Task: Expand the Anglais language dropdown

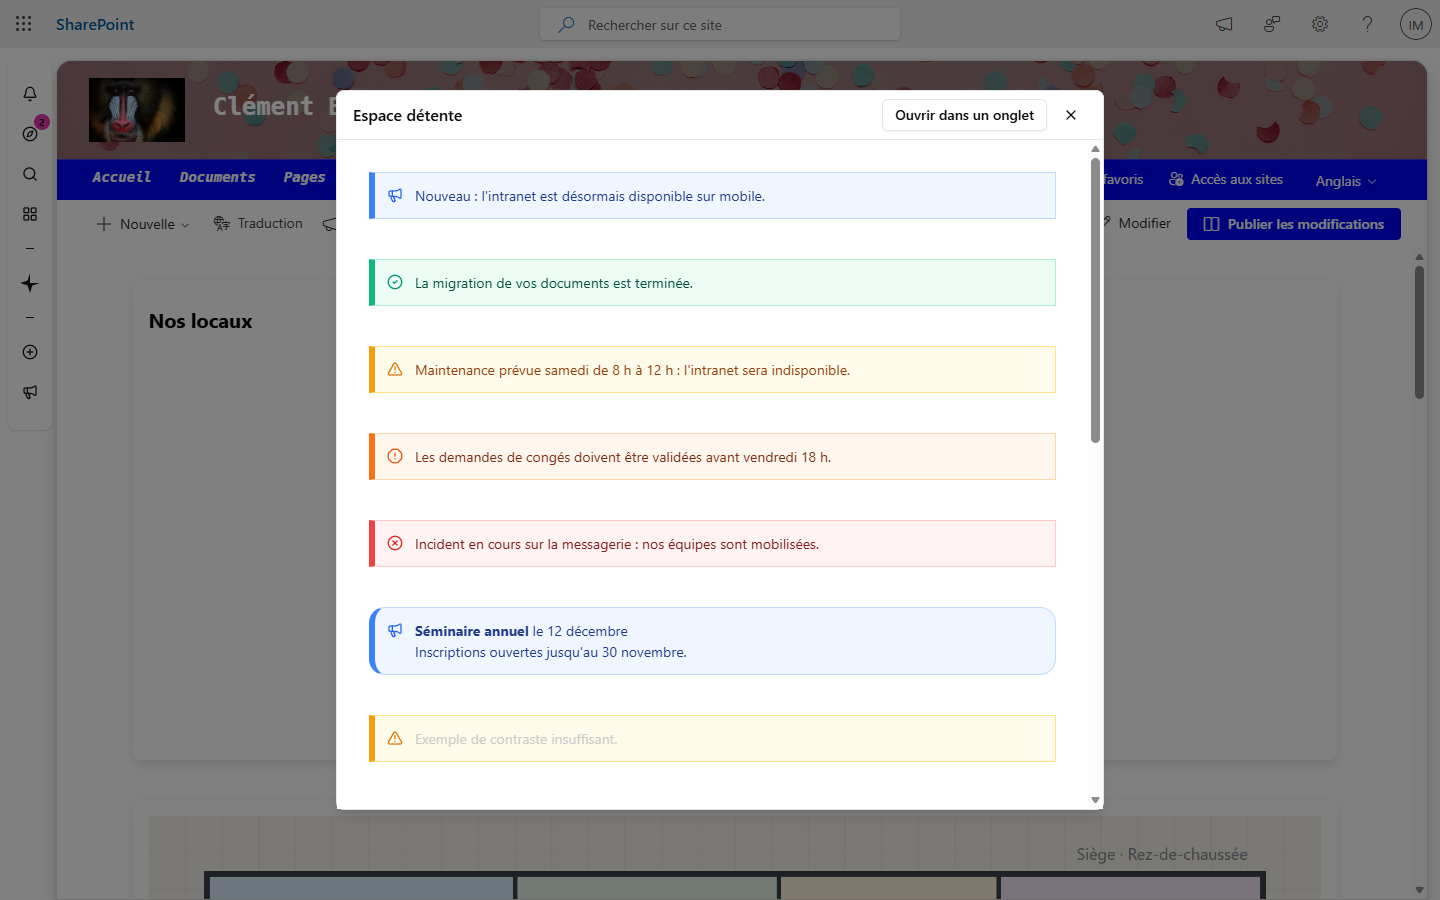Action: point(1346,181)
